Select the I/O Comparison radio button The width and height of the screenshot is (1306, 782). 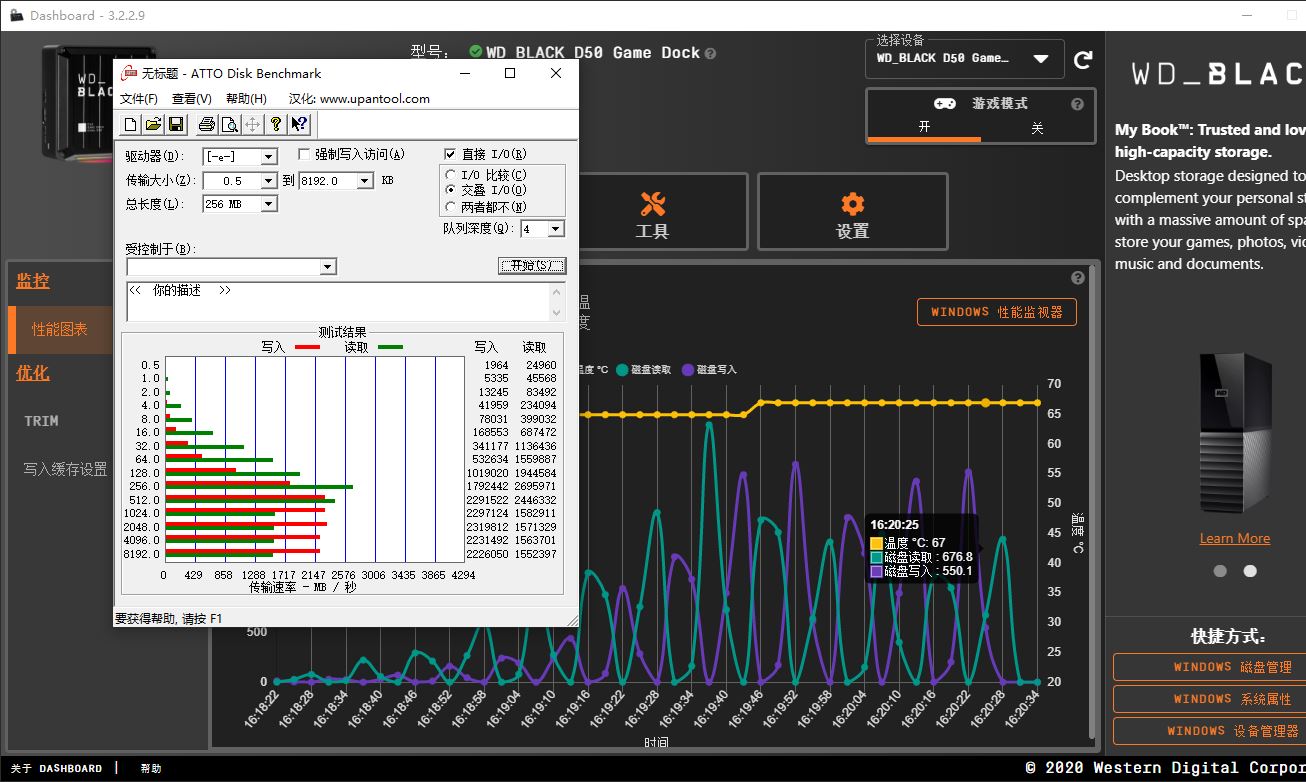tap(451, 175)
